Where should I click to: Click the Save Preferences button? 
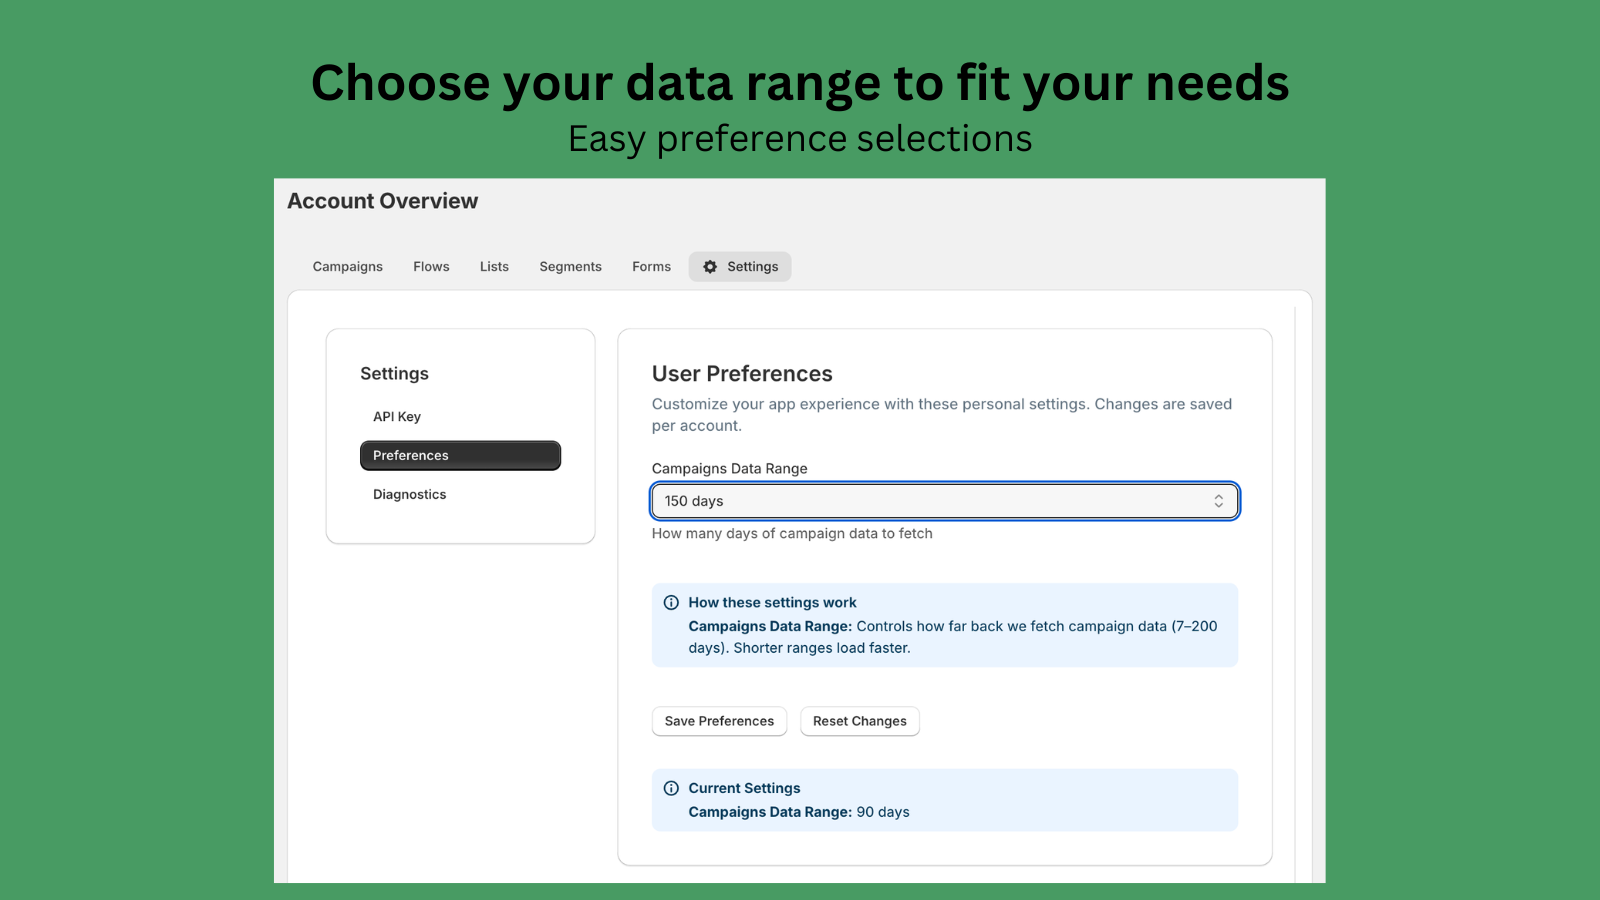coord(719,721)
